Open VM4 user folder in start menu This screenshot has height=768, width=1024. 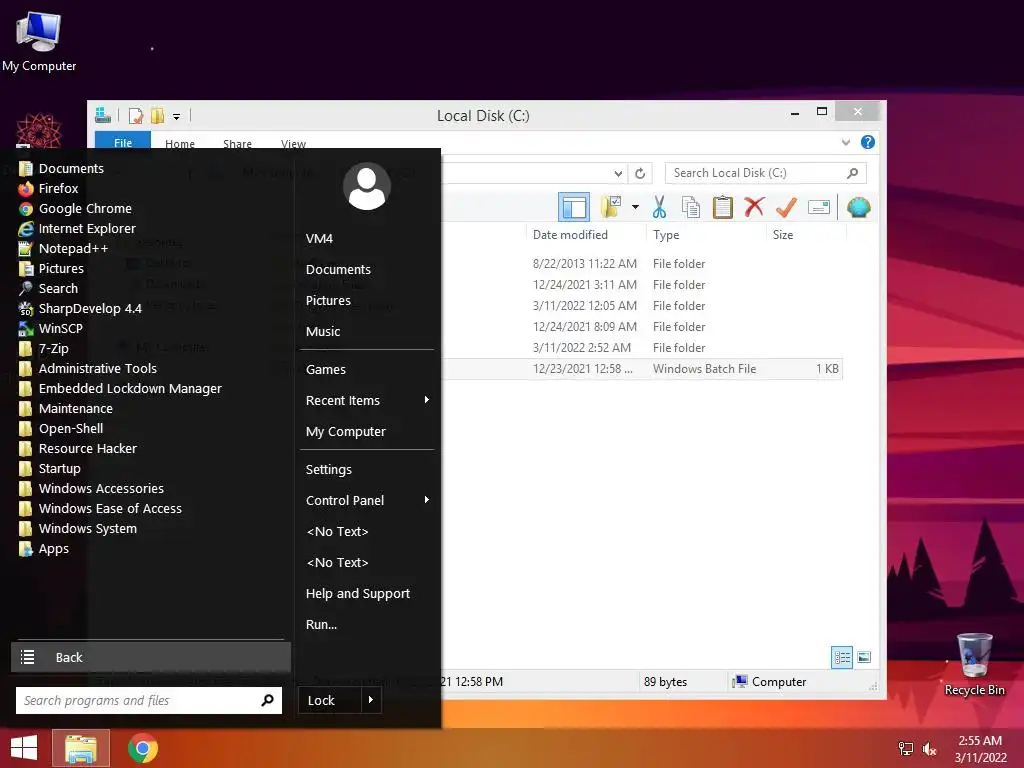(x=319, y=239)
